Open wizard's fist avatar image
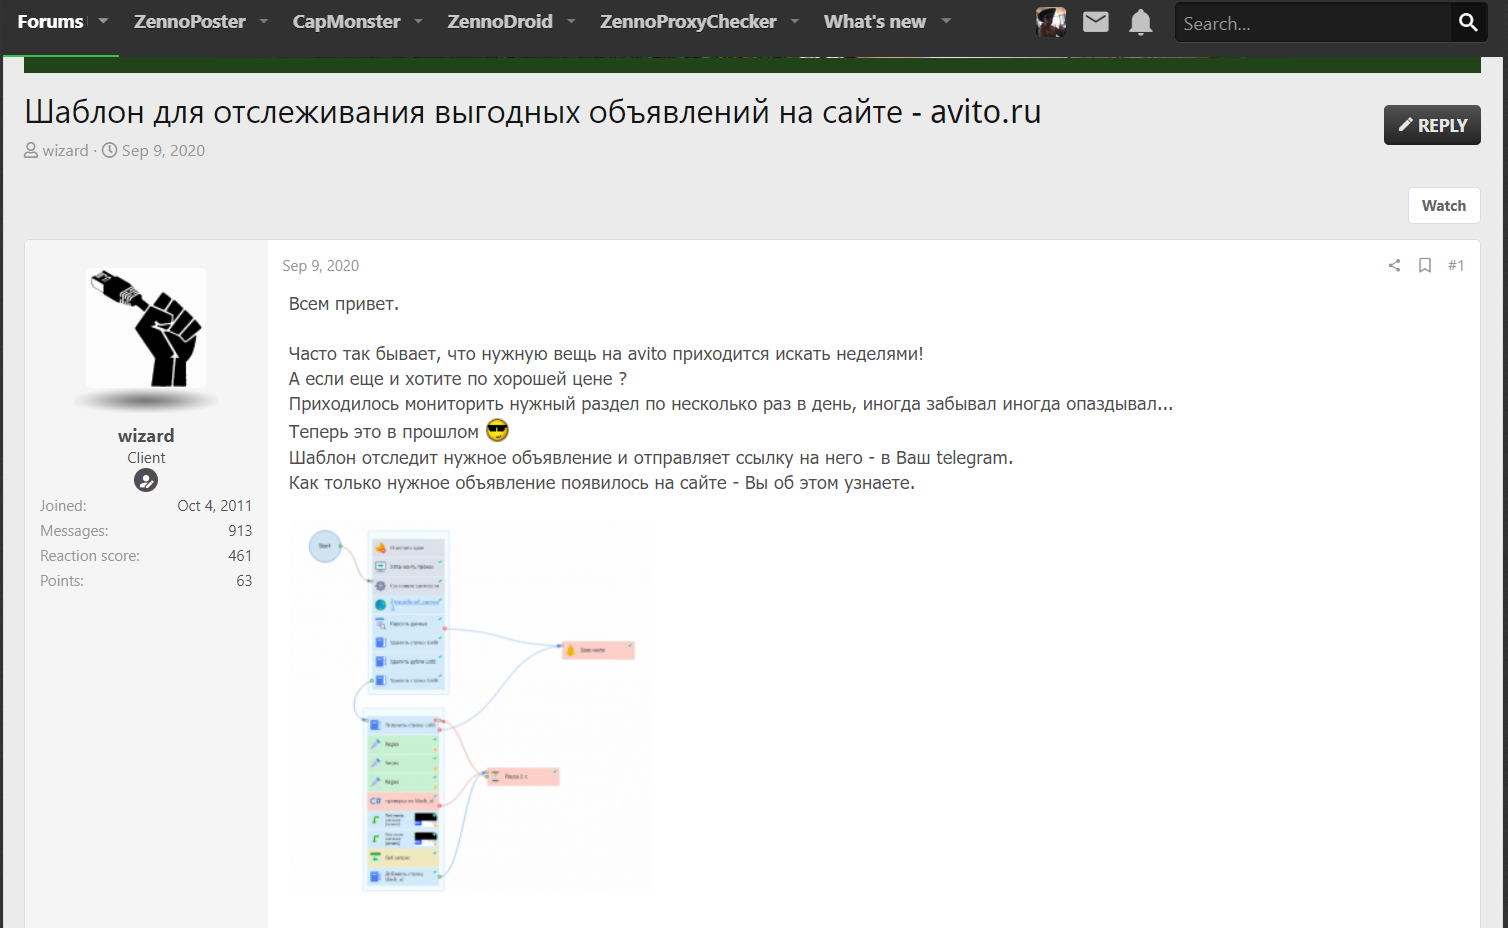The height and width of the screenshot is (928, 1508). (146, 328)
